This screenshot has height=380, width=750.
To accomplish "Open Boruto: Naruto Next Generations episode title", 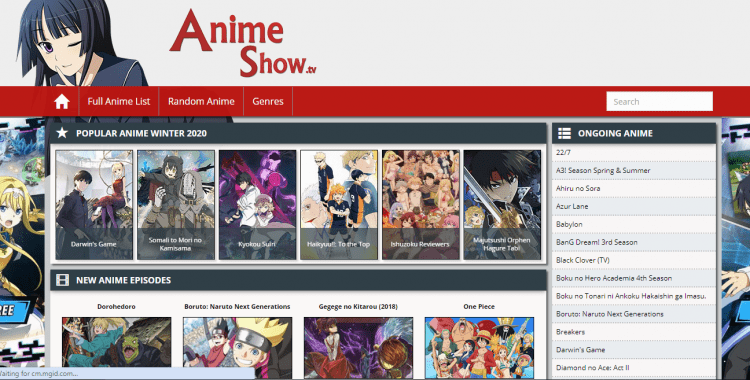I will coord(237,306).
